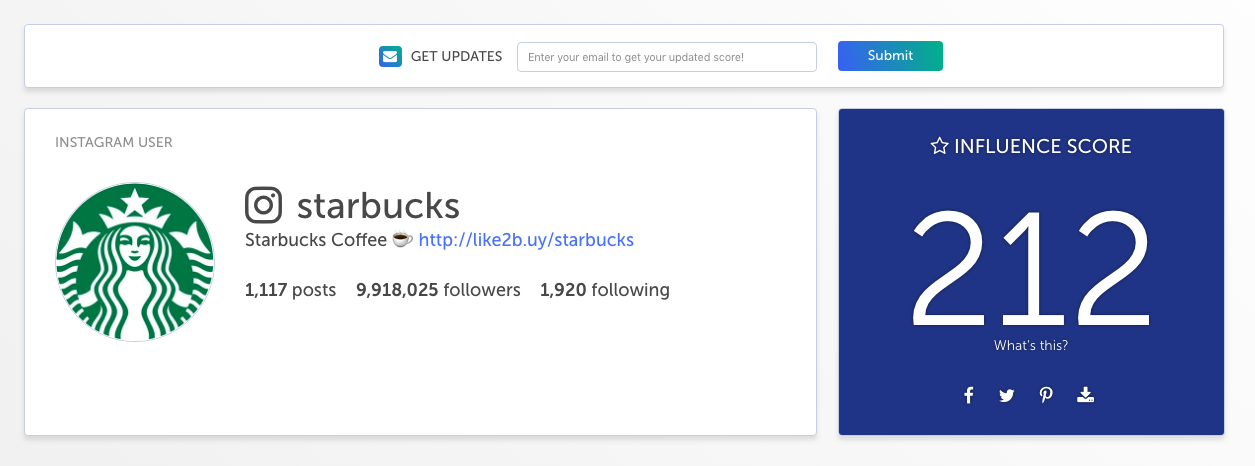Click the Instagram logo icon next to starbucks
This screenshot has width=1255, height=466.
coord(264,206)
